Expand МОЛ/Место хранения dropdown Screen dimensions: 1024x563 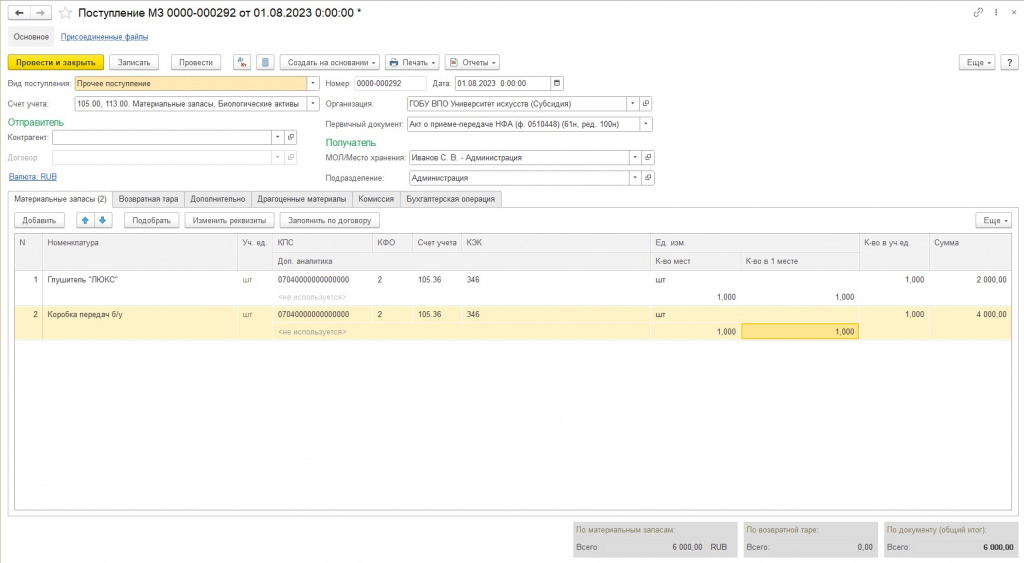[635, 157]
